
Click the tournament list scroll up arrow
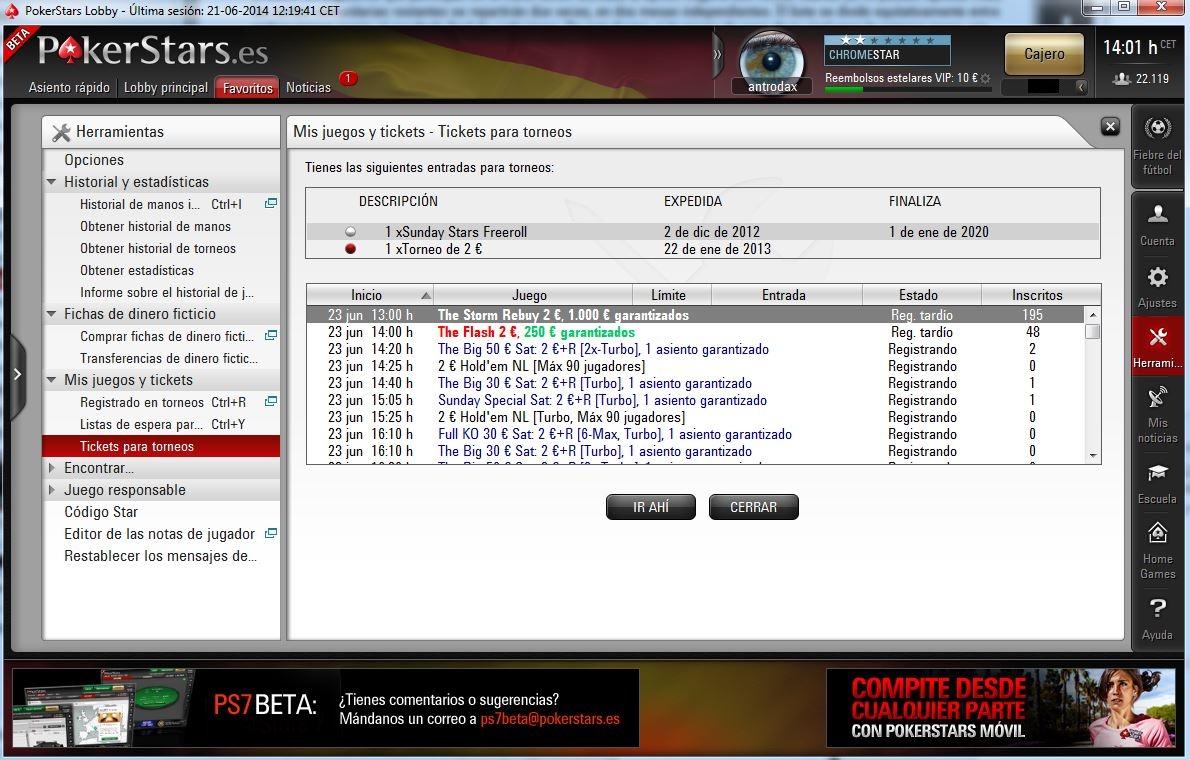[x=1093, y=314]
